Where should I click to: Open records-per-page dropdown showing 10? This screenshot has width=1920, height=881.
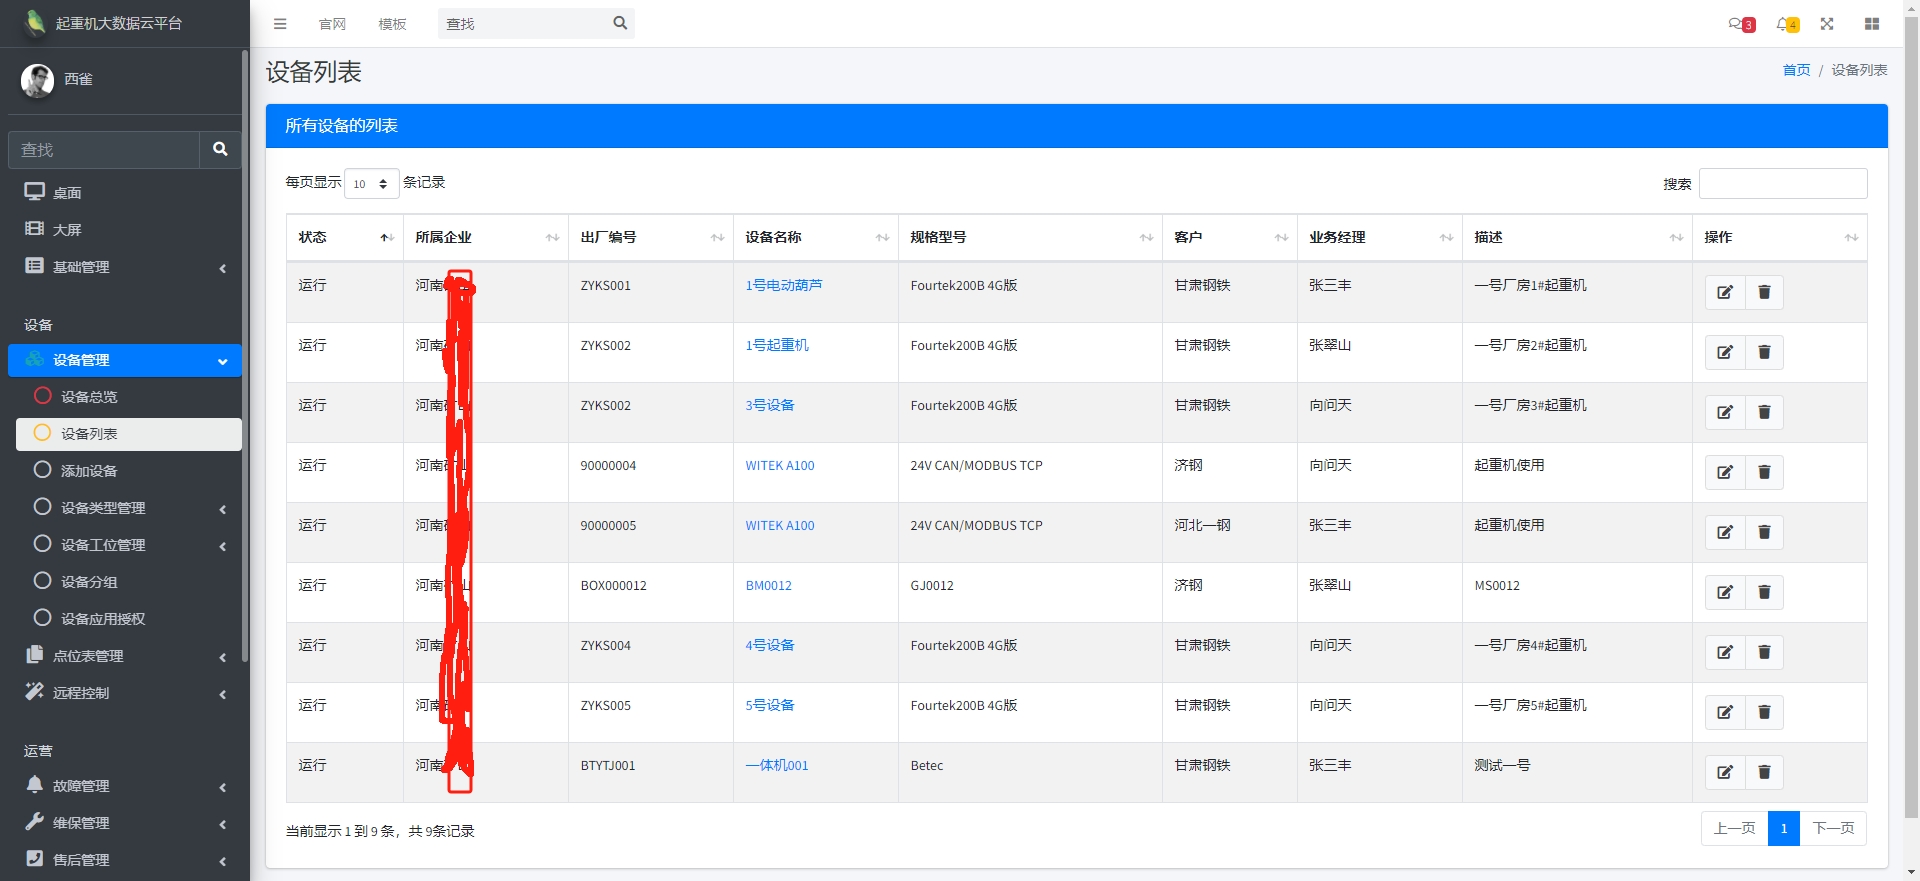[371, 184]
